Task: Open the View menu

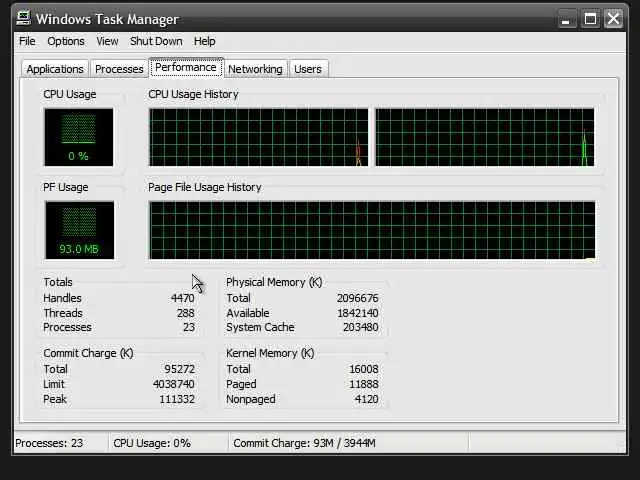Action: (x=107, y=41)
